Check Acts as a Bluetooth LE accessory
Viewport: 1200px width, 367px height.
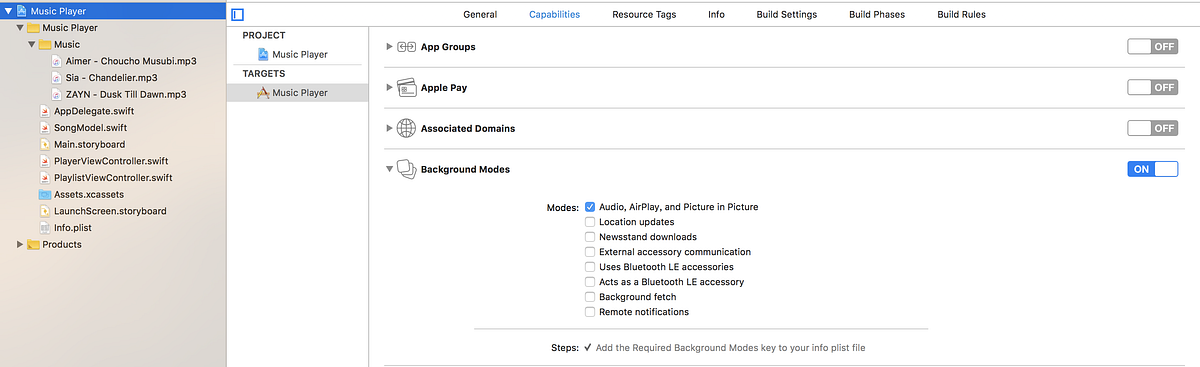pyautogui.click(x=590, y=282)
